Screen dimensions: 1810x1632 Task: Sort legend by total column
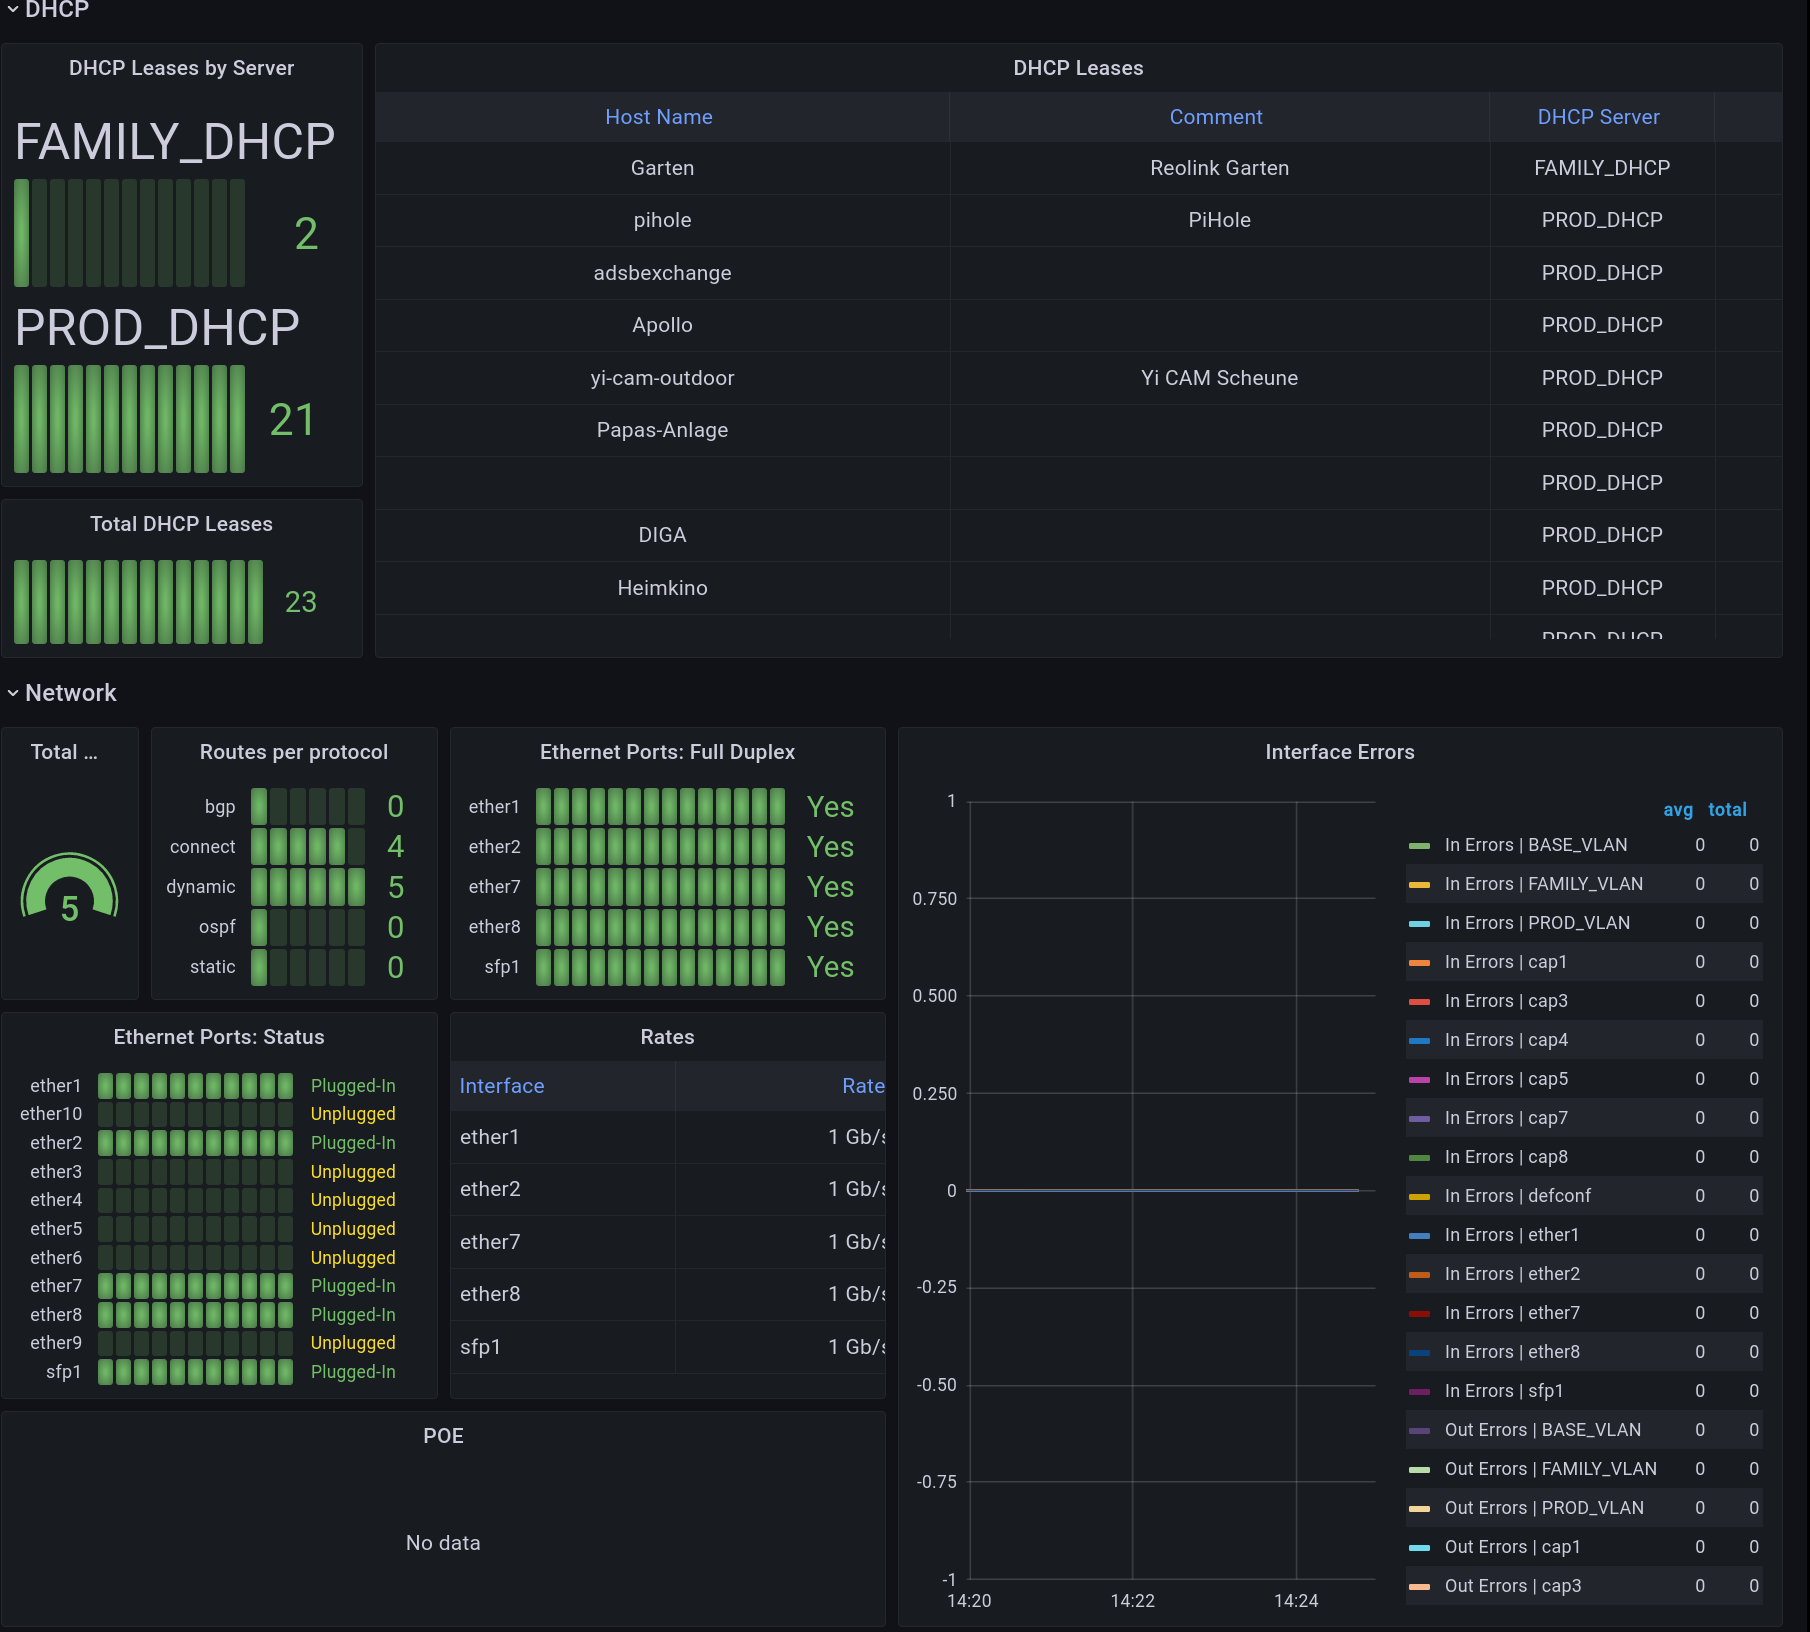pos(1727,810)
